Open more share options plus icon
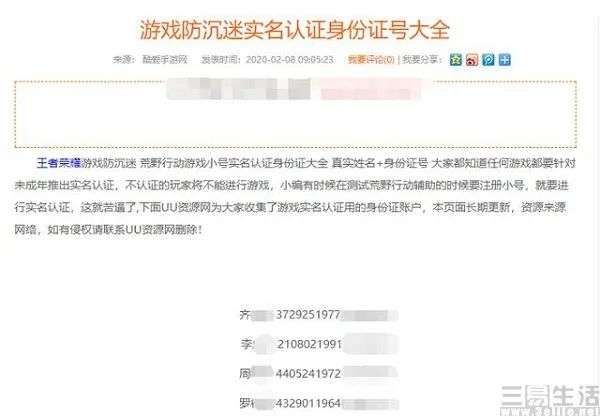 (x=505, y=60)
